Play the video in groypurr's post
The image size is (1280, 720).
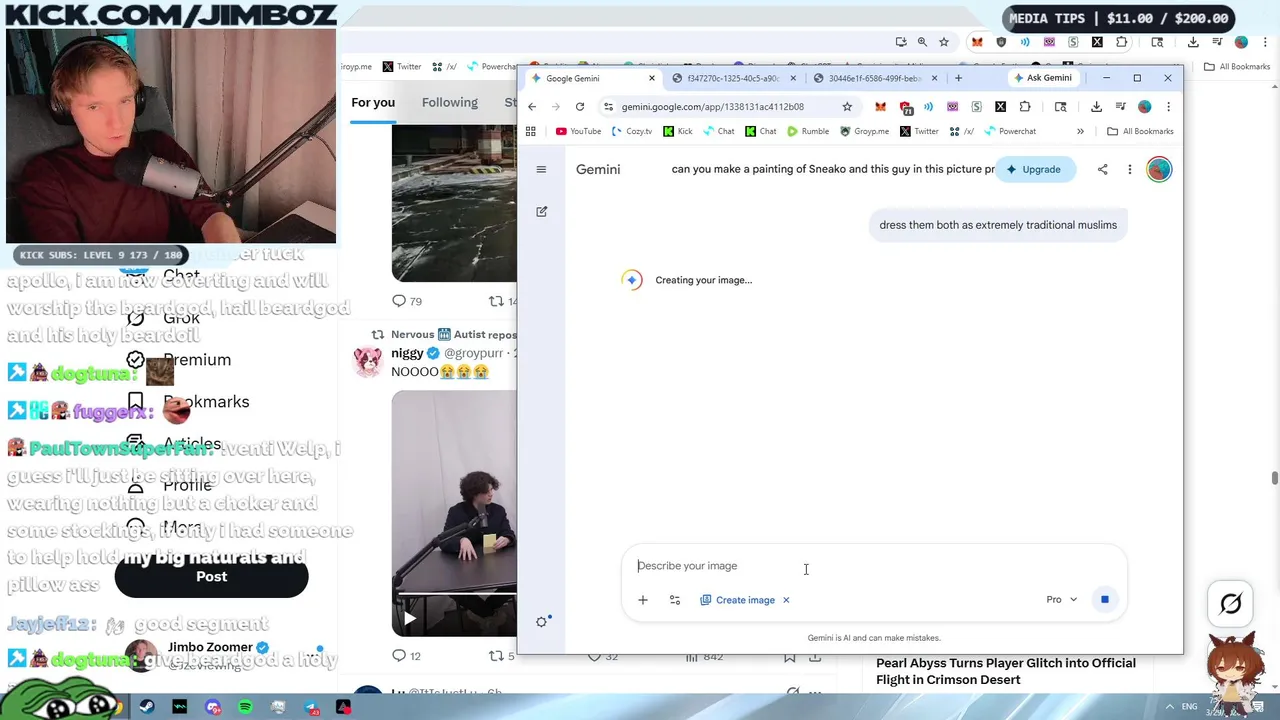pyautogui.click(x=409, y=619)
